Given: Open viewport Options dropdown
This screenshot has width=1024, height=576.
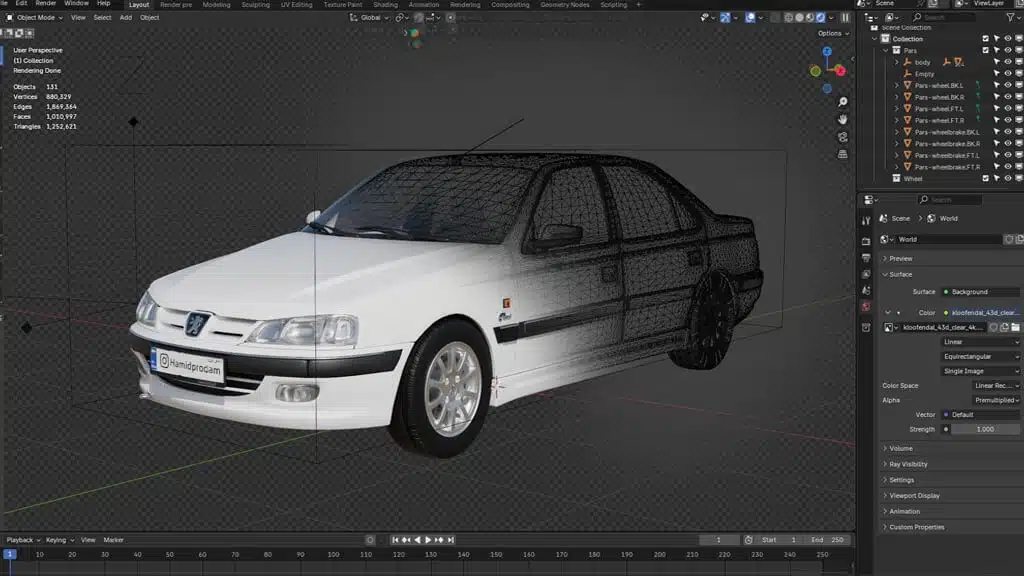Looking at the screenshot, I should [x=833, y=33].
